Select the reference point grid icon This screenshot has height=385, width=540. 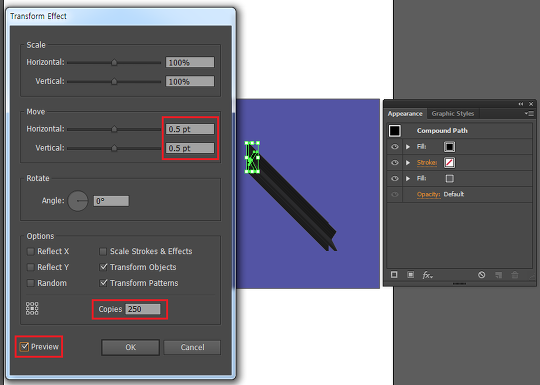[32, 309]
